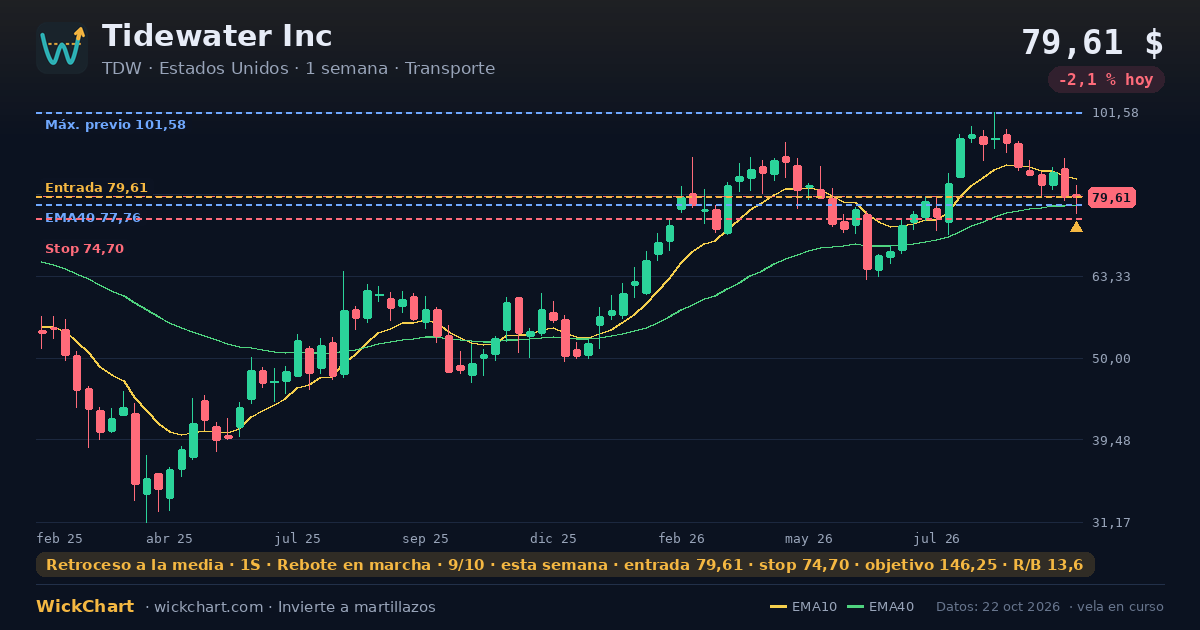Click the TDW · Estados Unidos subtitle line
The width and height of the screenshot is (1200, 630).
298,68
